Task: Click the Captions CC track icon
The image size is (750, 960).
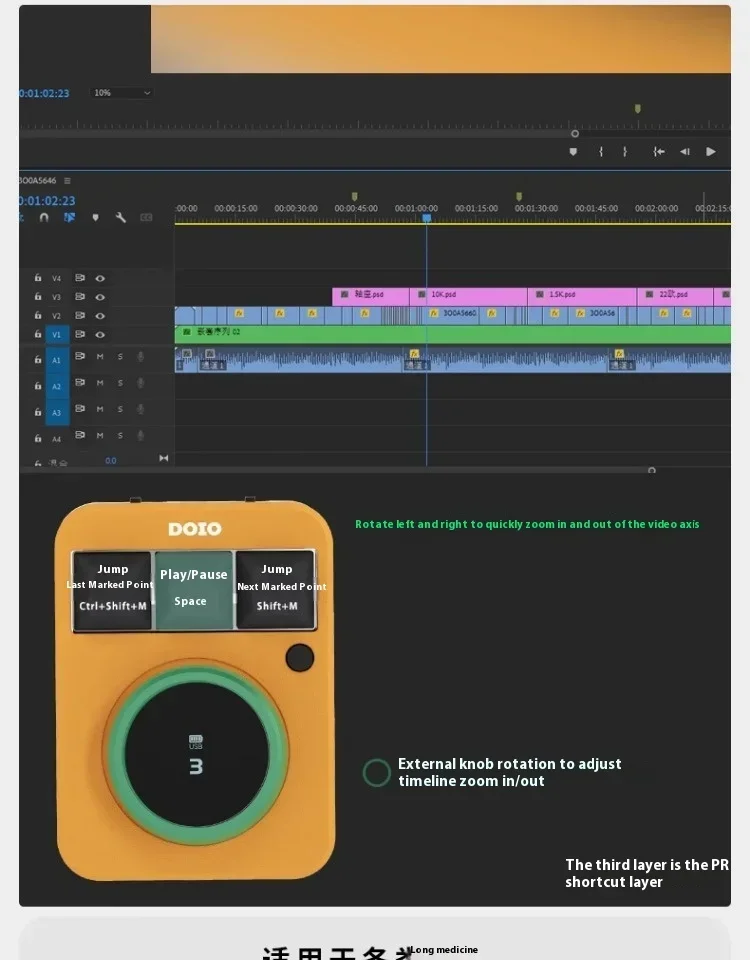Action: click(x=146, y=217)
